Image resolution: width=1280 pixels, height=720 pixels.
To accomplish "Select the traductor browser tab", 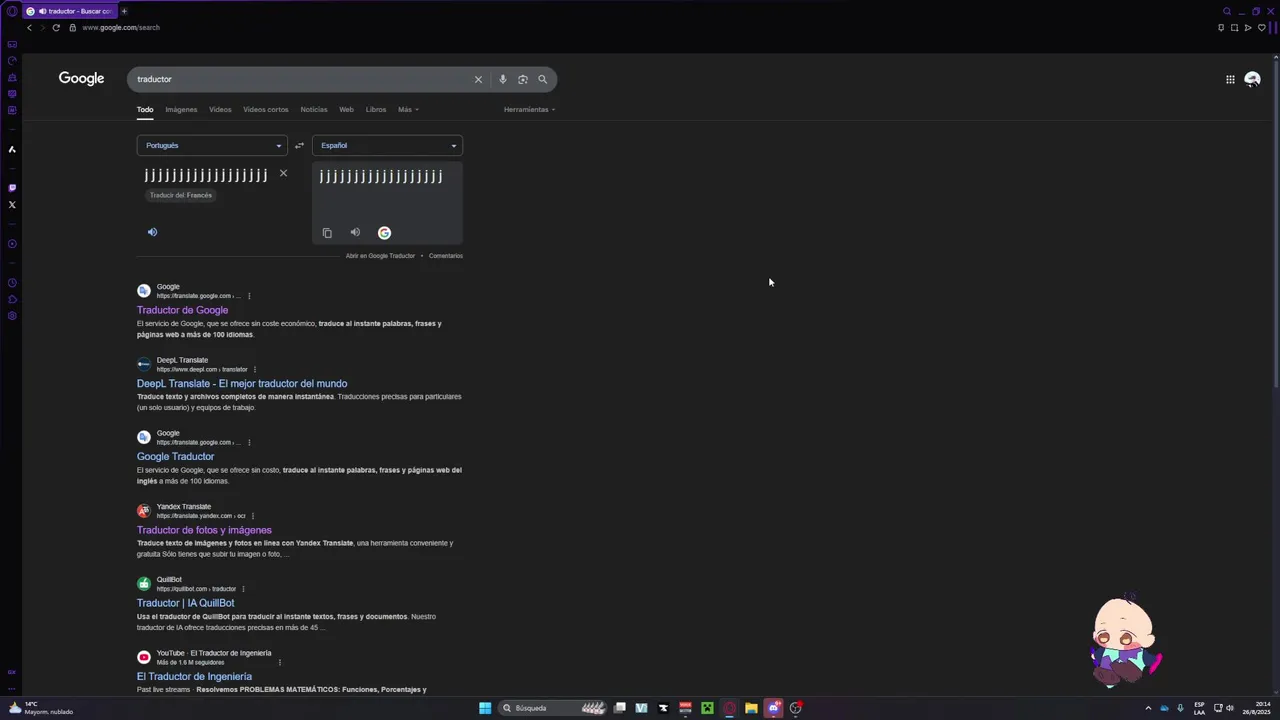I will (69, 11).
